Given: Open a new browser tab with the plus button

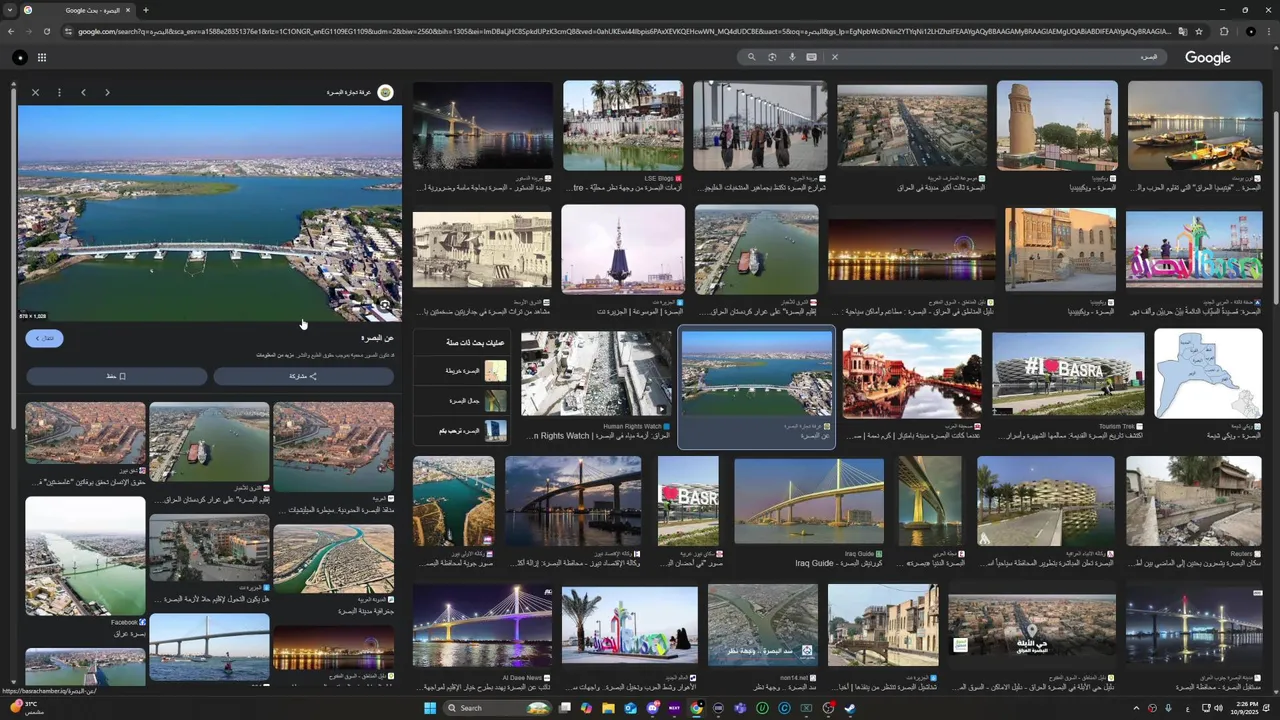Looking at the screenshot, I should click(146, 10).
